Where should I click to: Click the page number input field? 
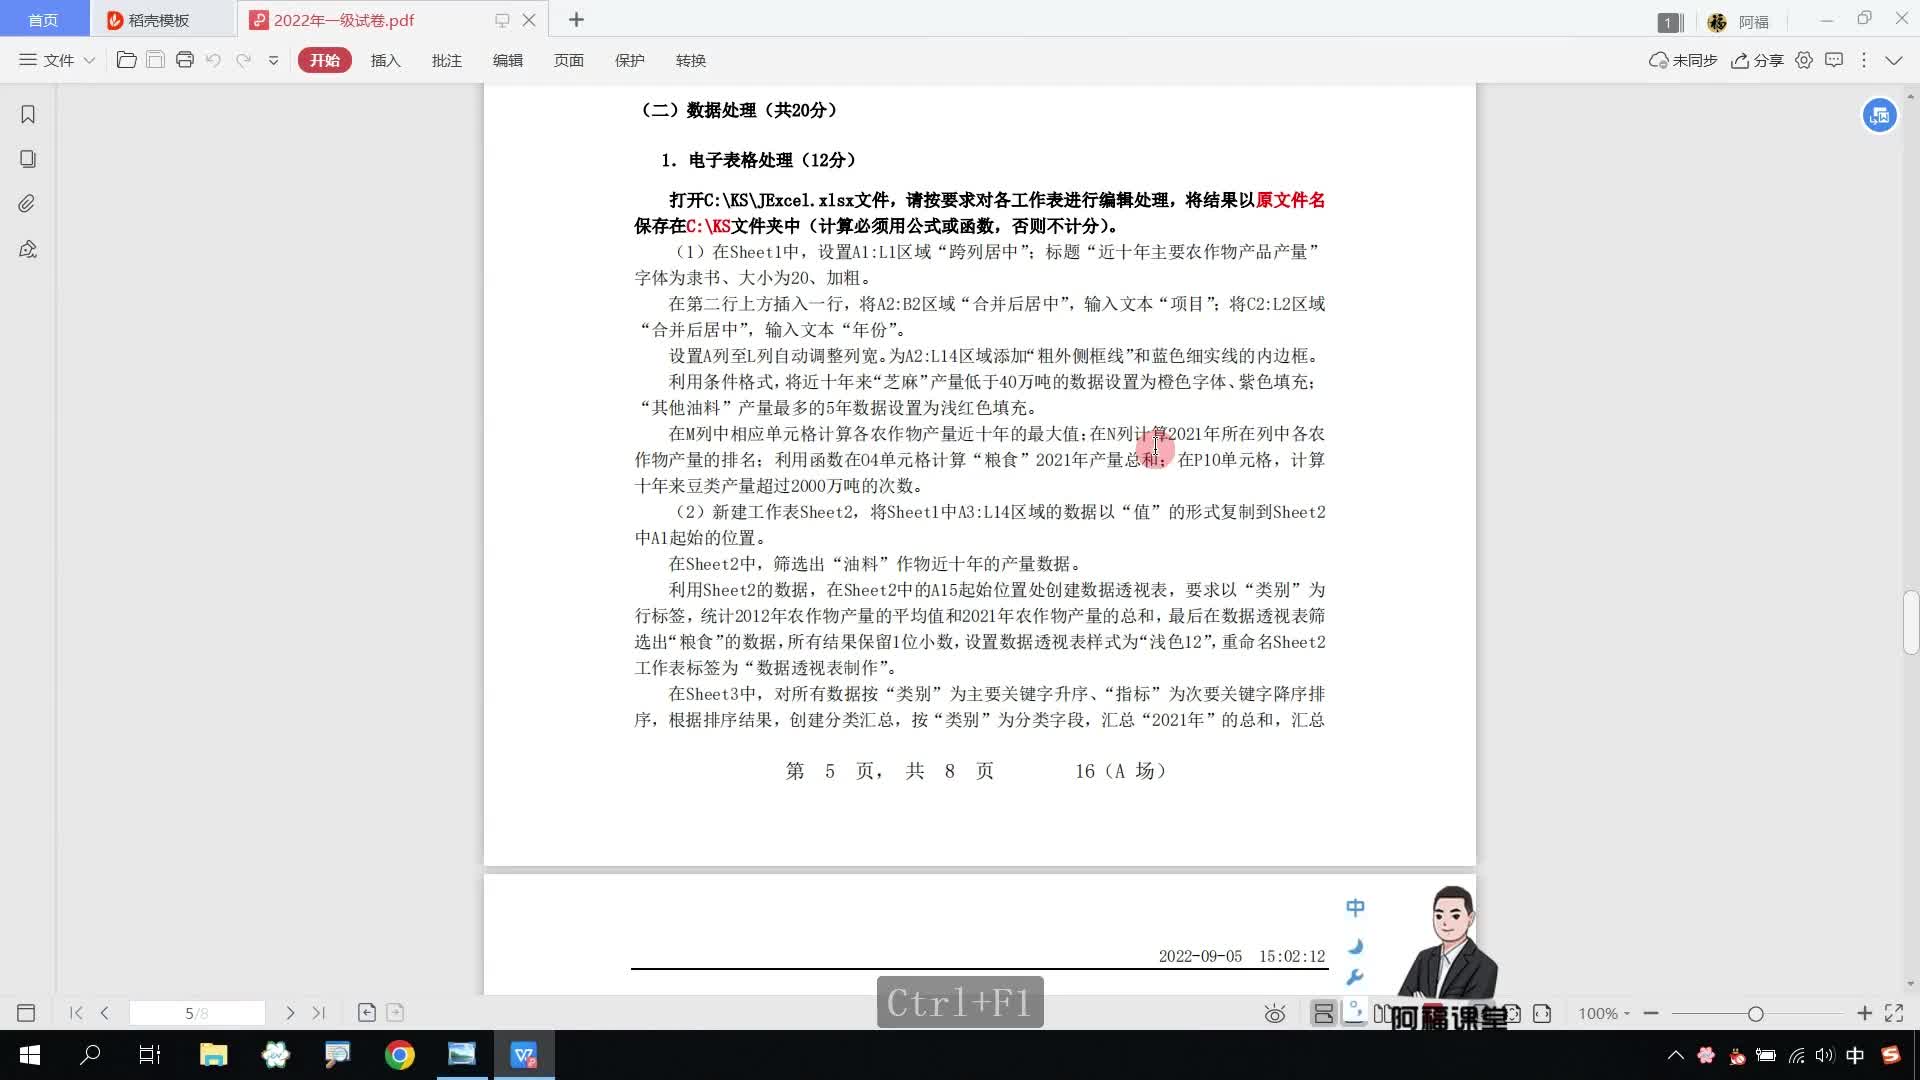pos(197,1013)
